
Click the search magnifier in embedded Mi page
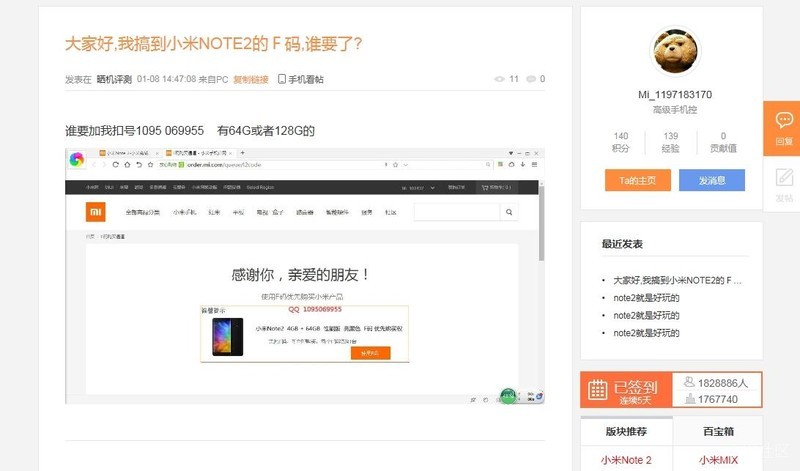509,212
